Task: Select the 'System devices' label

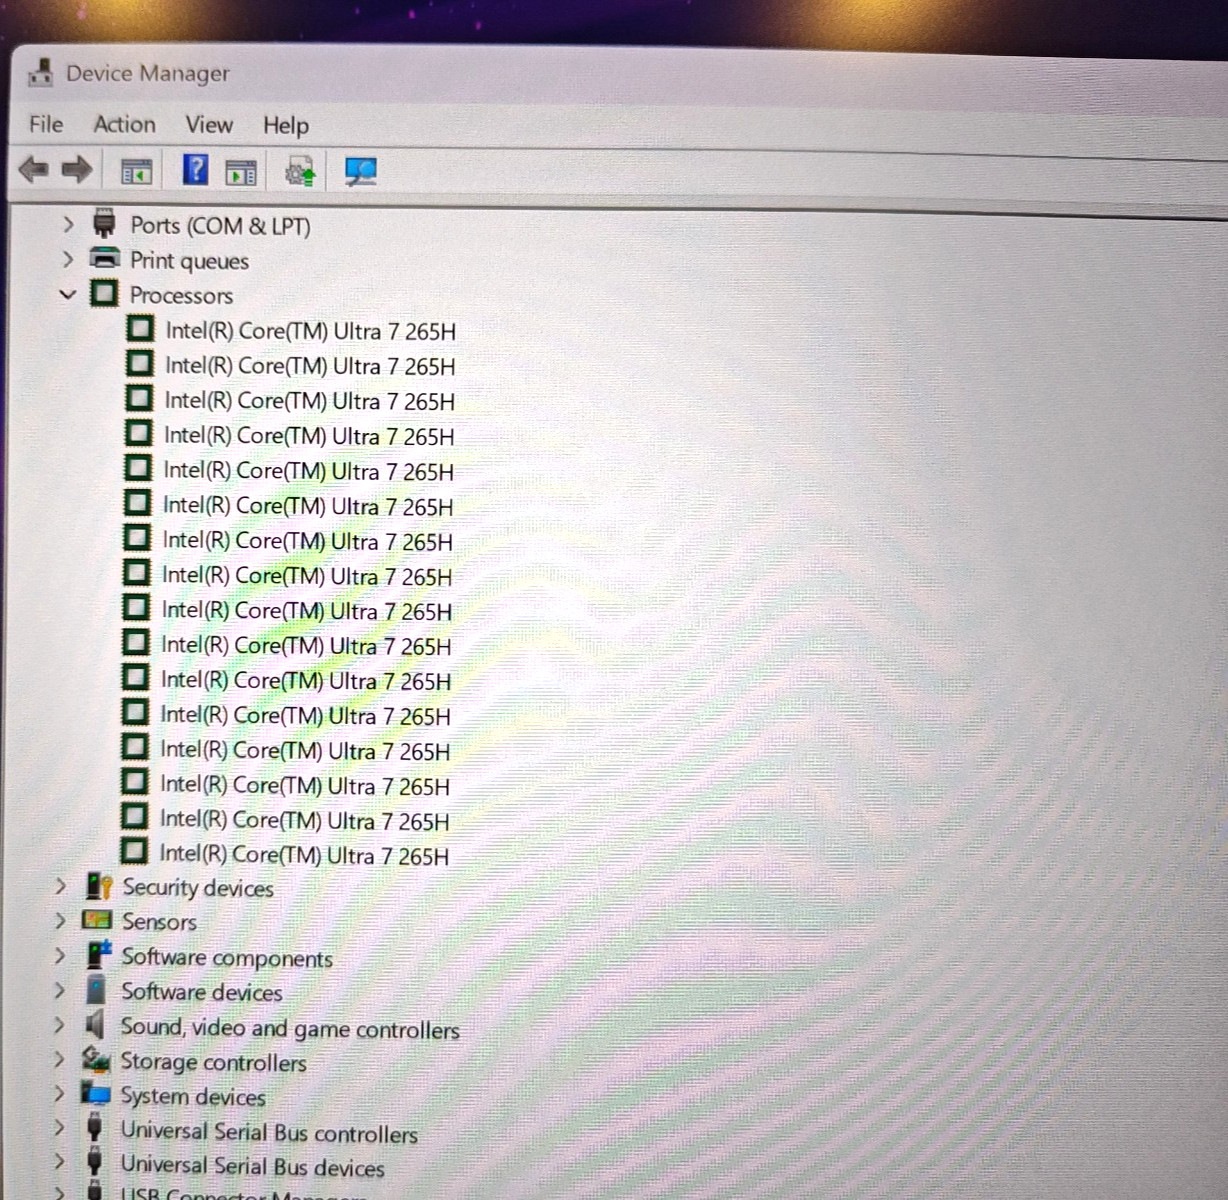Action: point(193,1097)
